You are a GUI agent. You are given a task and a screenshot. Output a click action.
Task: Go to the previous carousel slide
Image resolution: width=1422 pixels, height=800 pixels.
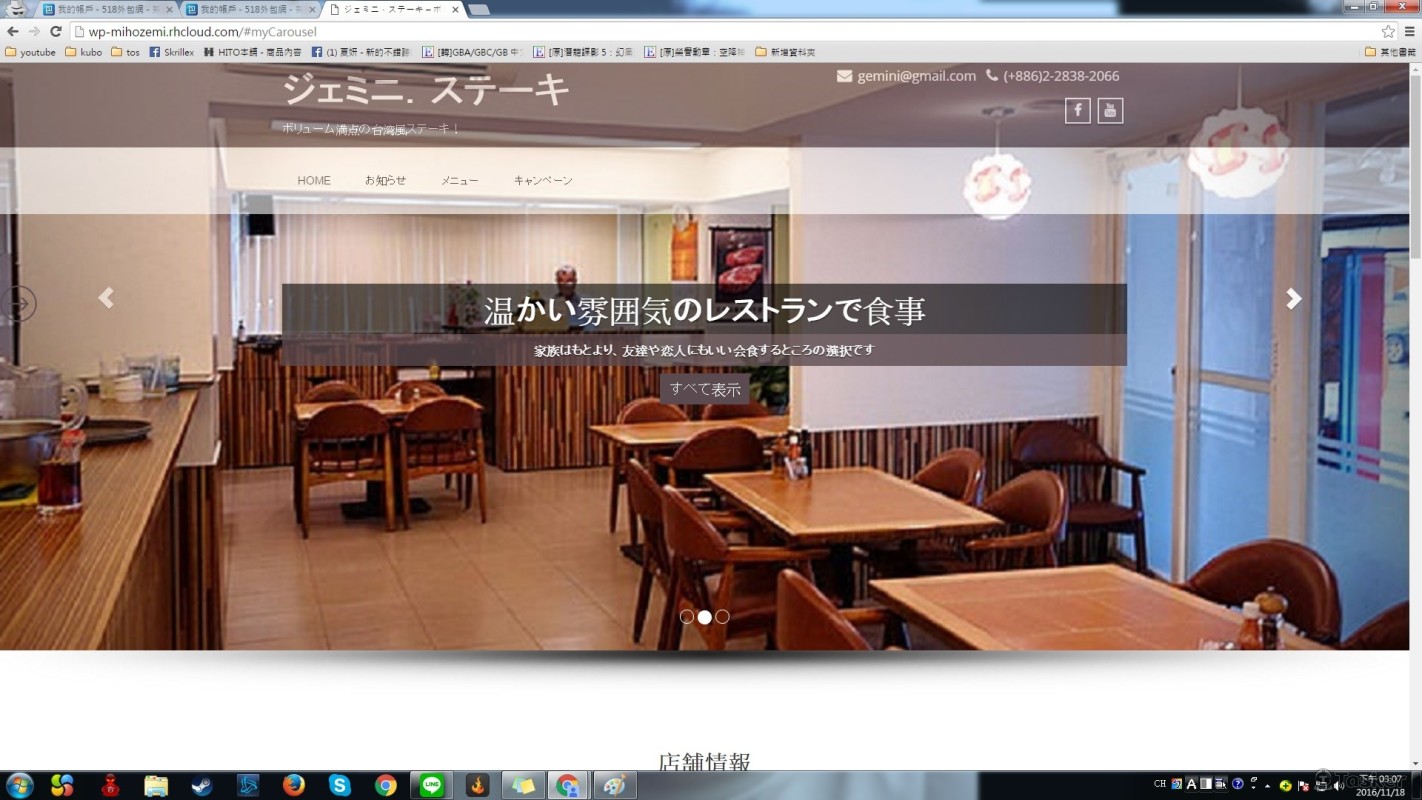(106, 298)
